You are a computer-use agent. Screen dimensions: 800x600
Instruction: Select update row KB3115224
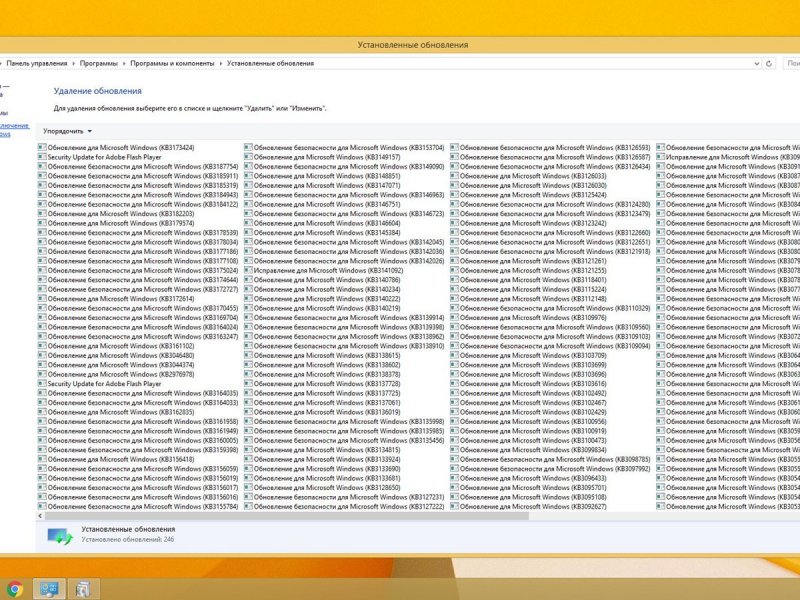click(529, 289)
